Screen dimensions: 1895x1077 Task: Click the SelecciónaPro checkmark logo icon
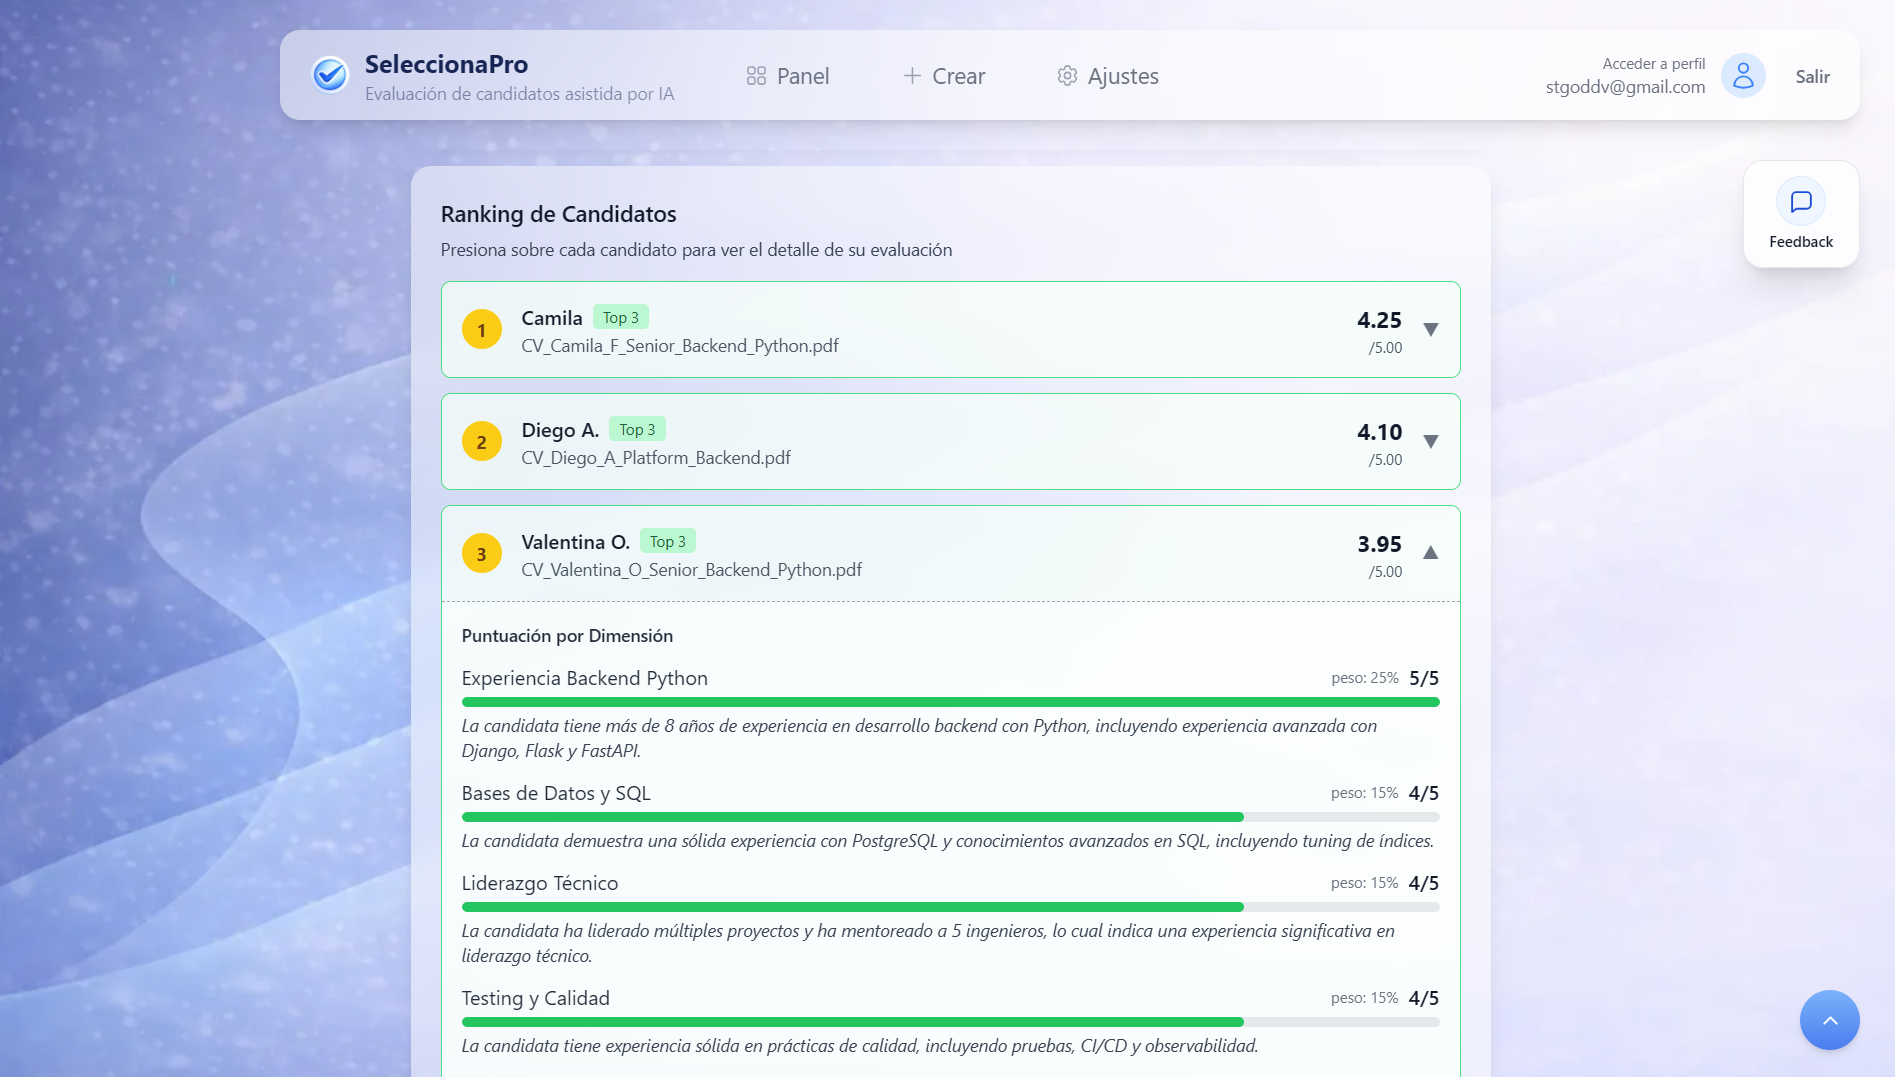(330, 74)
